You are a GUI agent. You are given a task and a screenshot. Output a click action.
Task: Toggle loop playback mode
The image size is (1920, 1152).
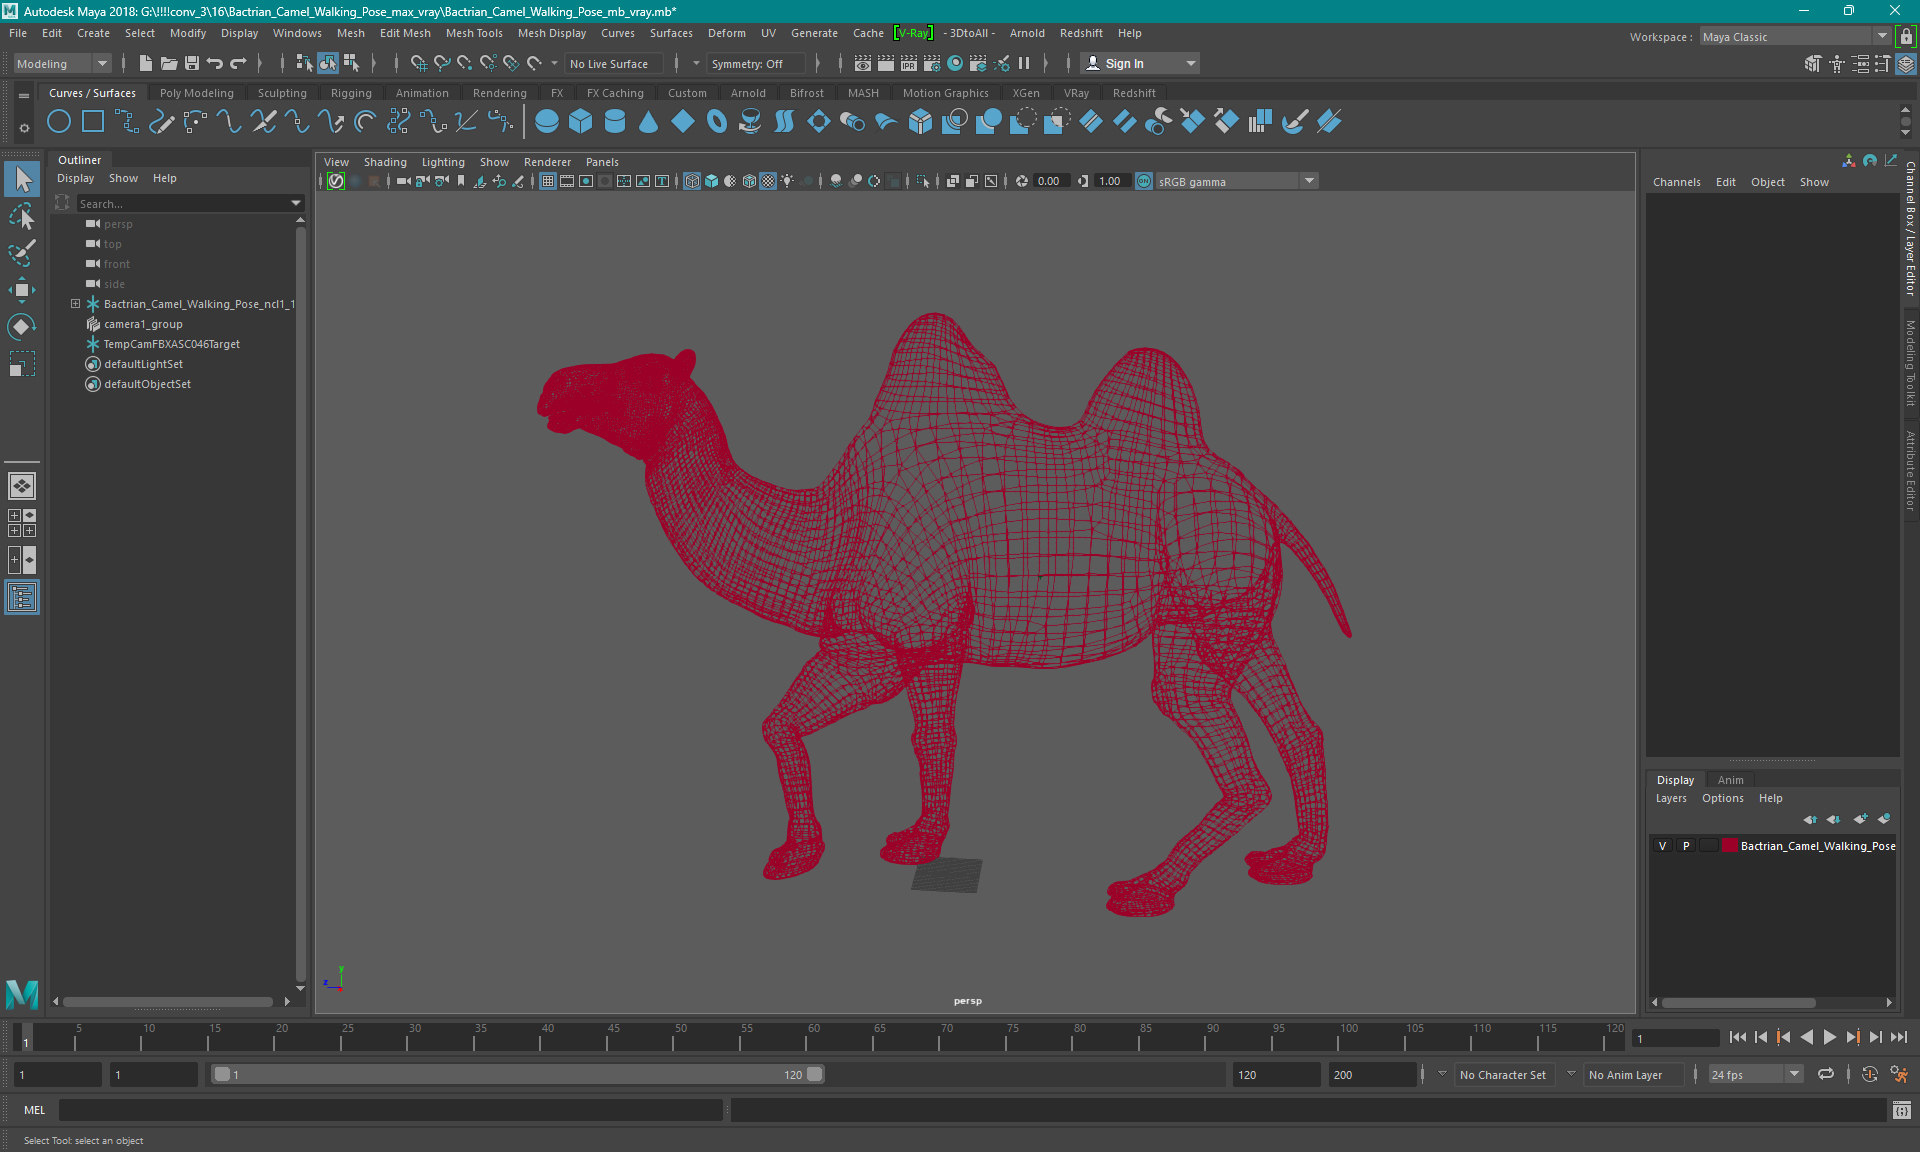pos(1826,1075)
